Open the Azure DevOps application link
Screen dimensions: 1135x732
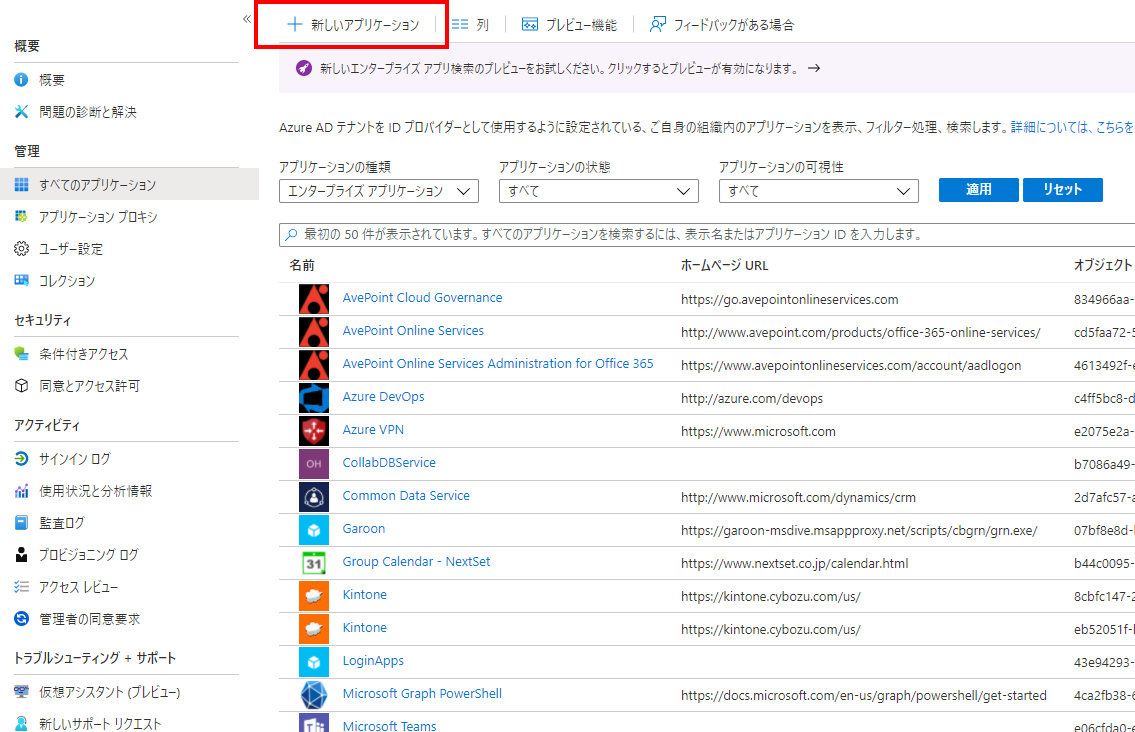tap(383, 396)
